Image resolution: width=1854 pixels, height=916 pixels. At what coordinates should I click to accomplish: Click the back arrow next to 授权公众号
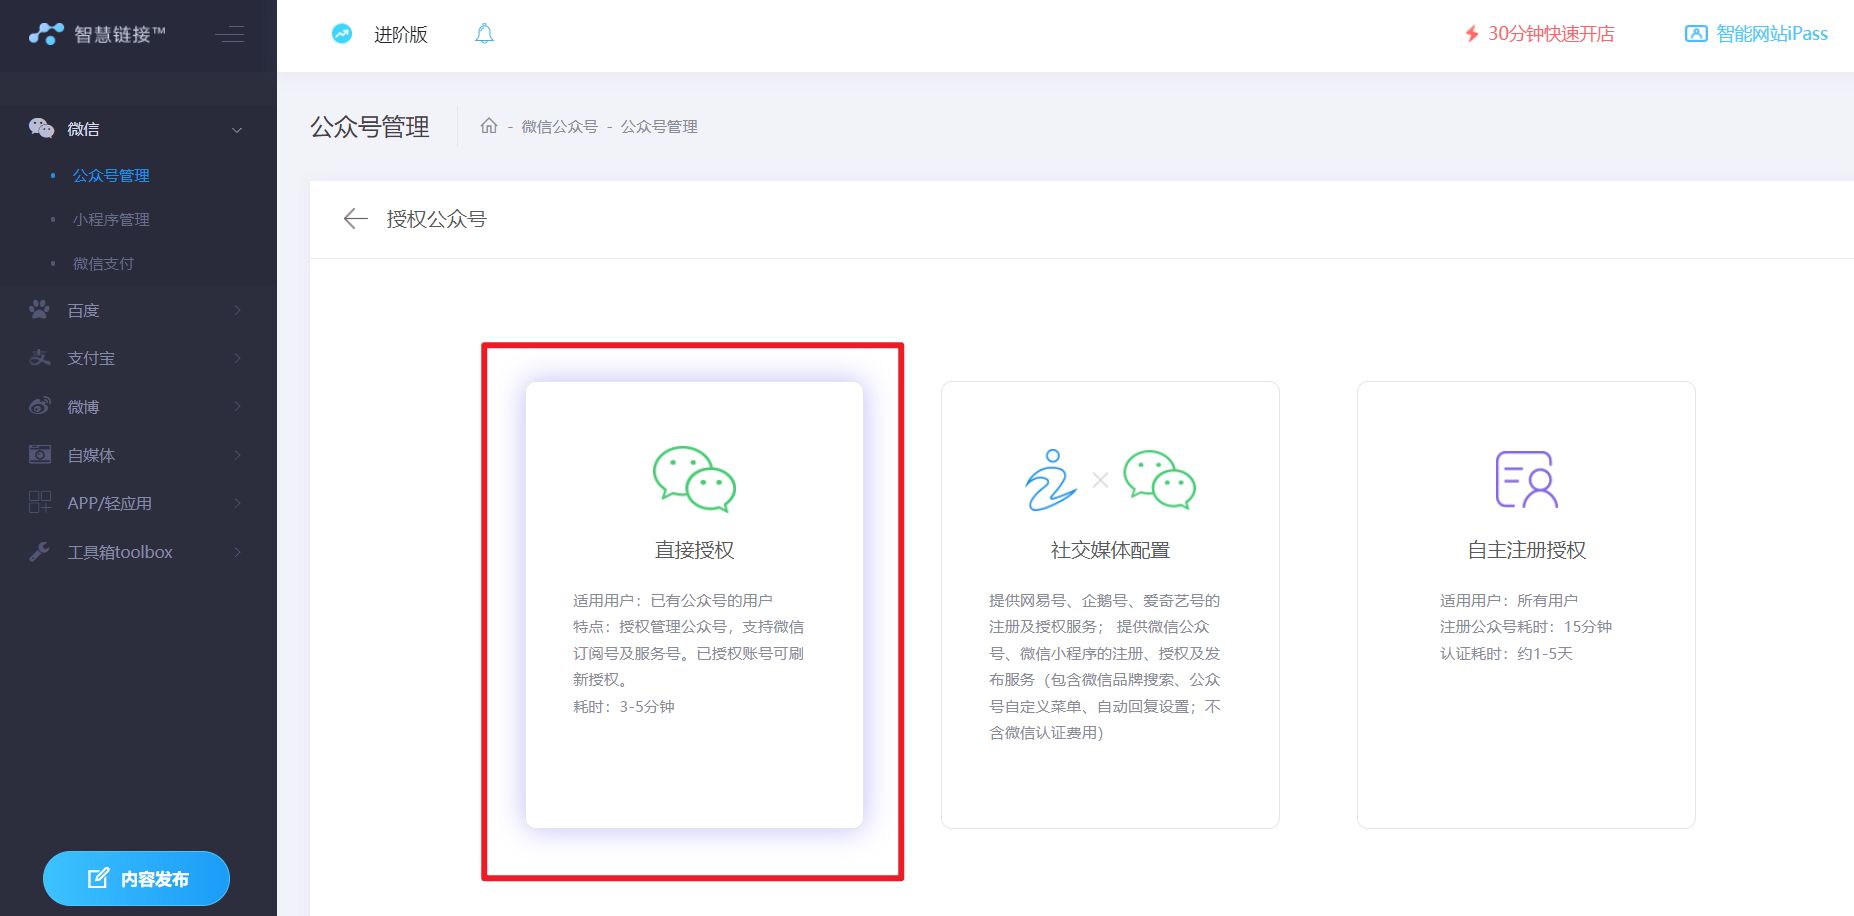pos(355,219)
